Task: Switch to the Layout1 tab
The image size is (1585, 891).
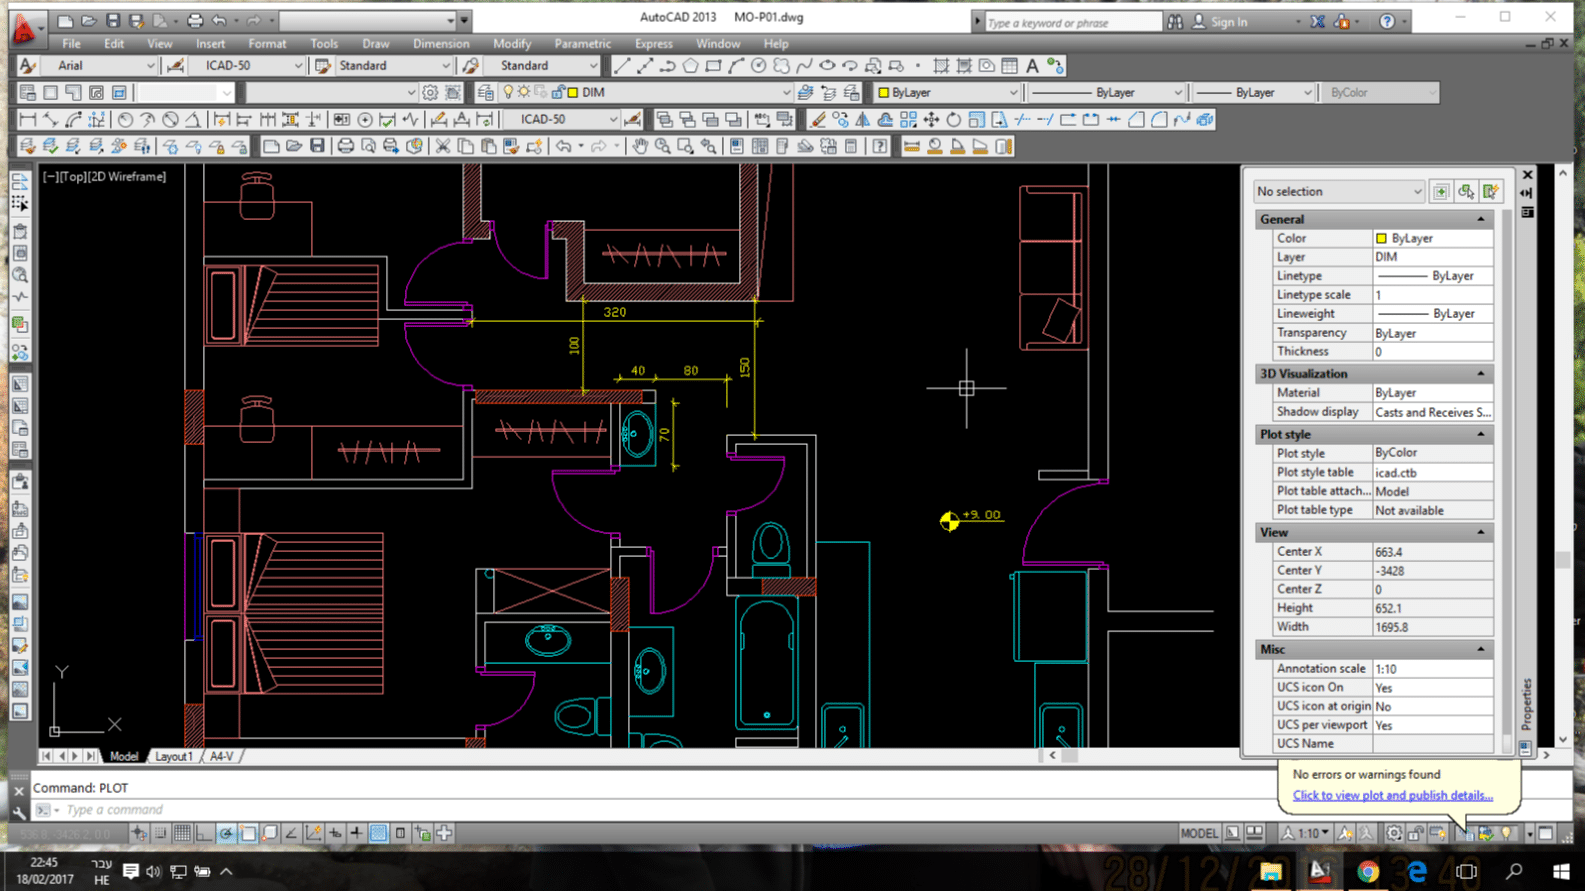Action: pyautogui.click(x=173, y=756)
